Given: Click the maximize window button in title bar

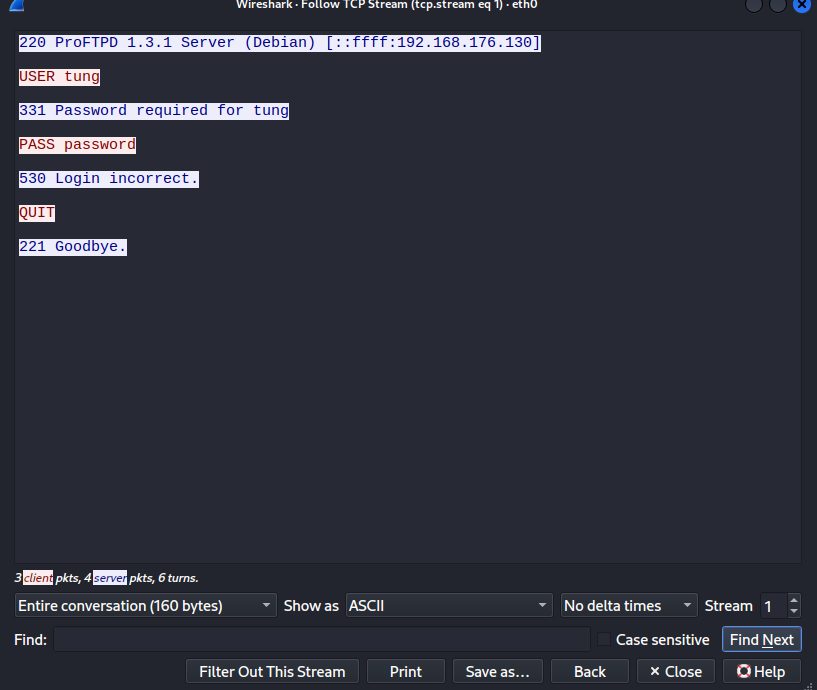Looking at the screenshot, I should click(777, 5).
